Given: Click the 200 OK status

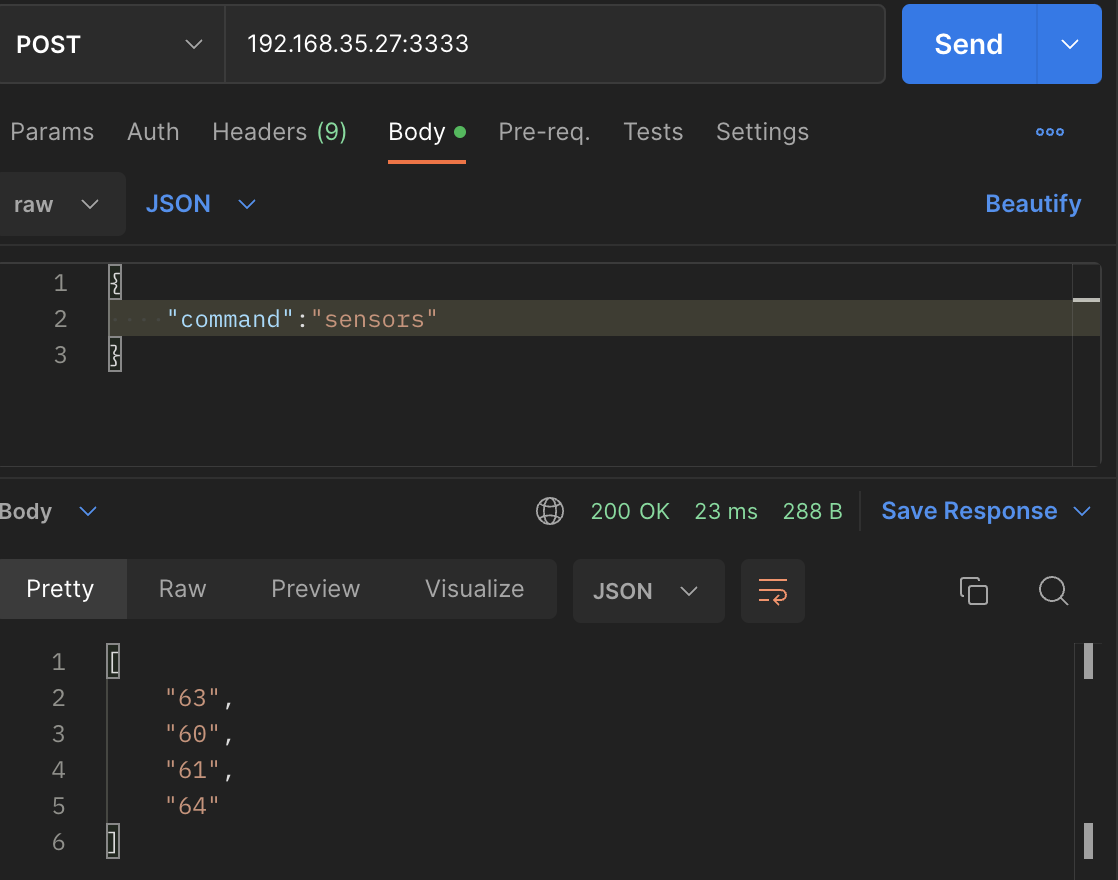Looking at the screenshot, I should pyautogui.click(x=630, y=511).
